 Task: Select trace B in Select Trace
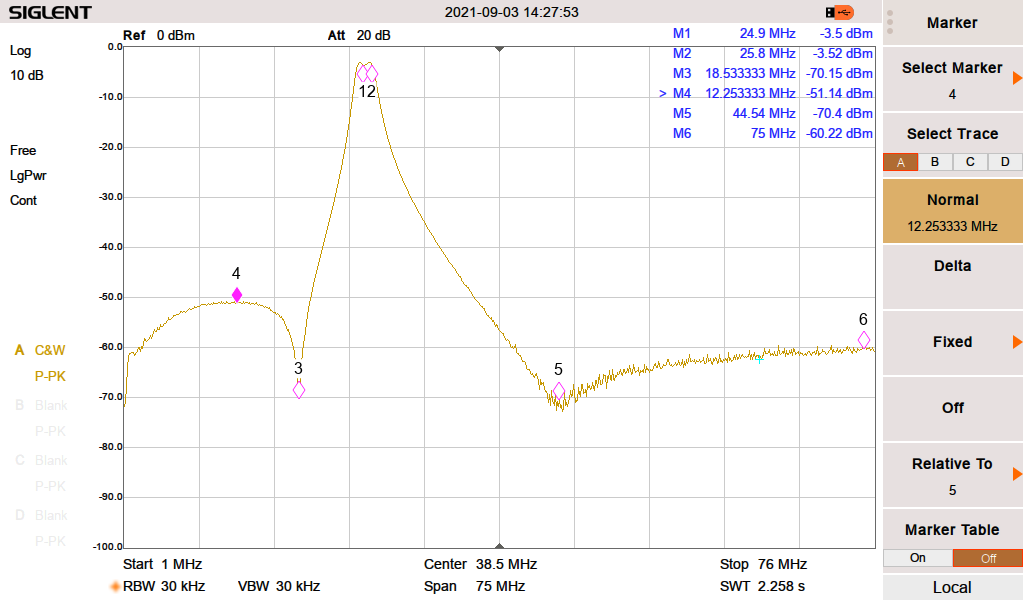pos(935,162)
